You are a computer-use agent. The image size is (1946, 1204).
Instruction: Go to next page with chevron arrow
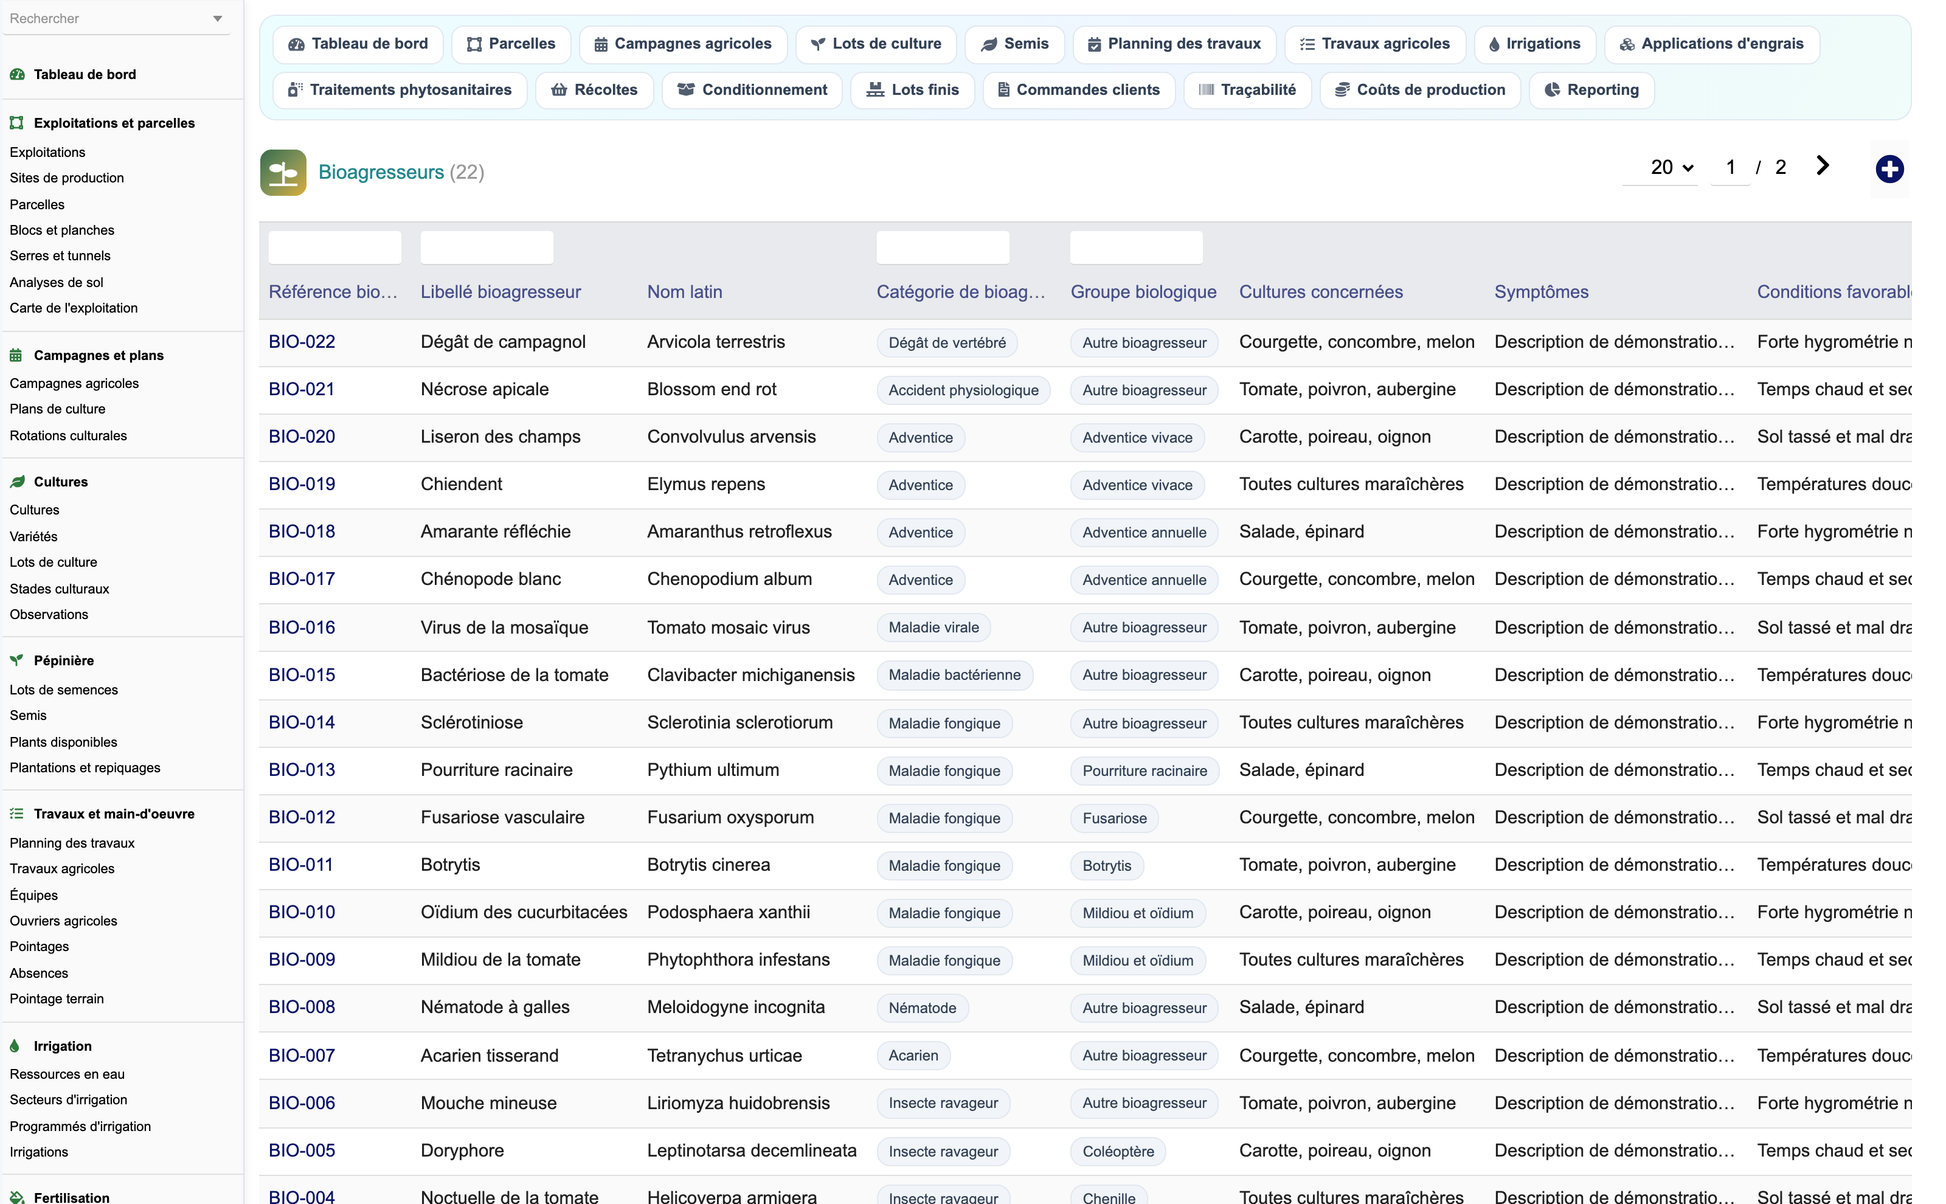[1822, 166]
